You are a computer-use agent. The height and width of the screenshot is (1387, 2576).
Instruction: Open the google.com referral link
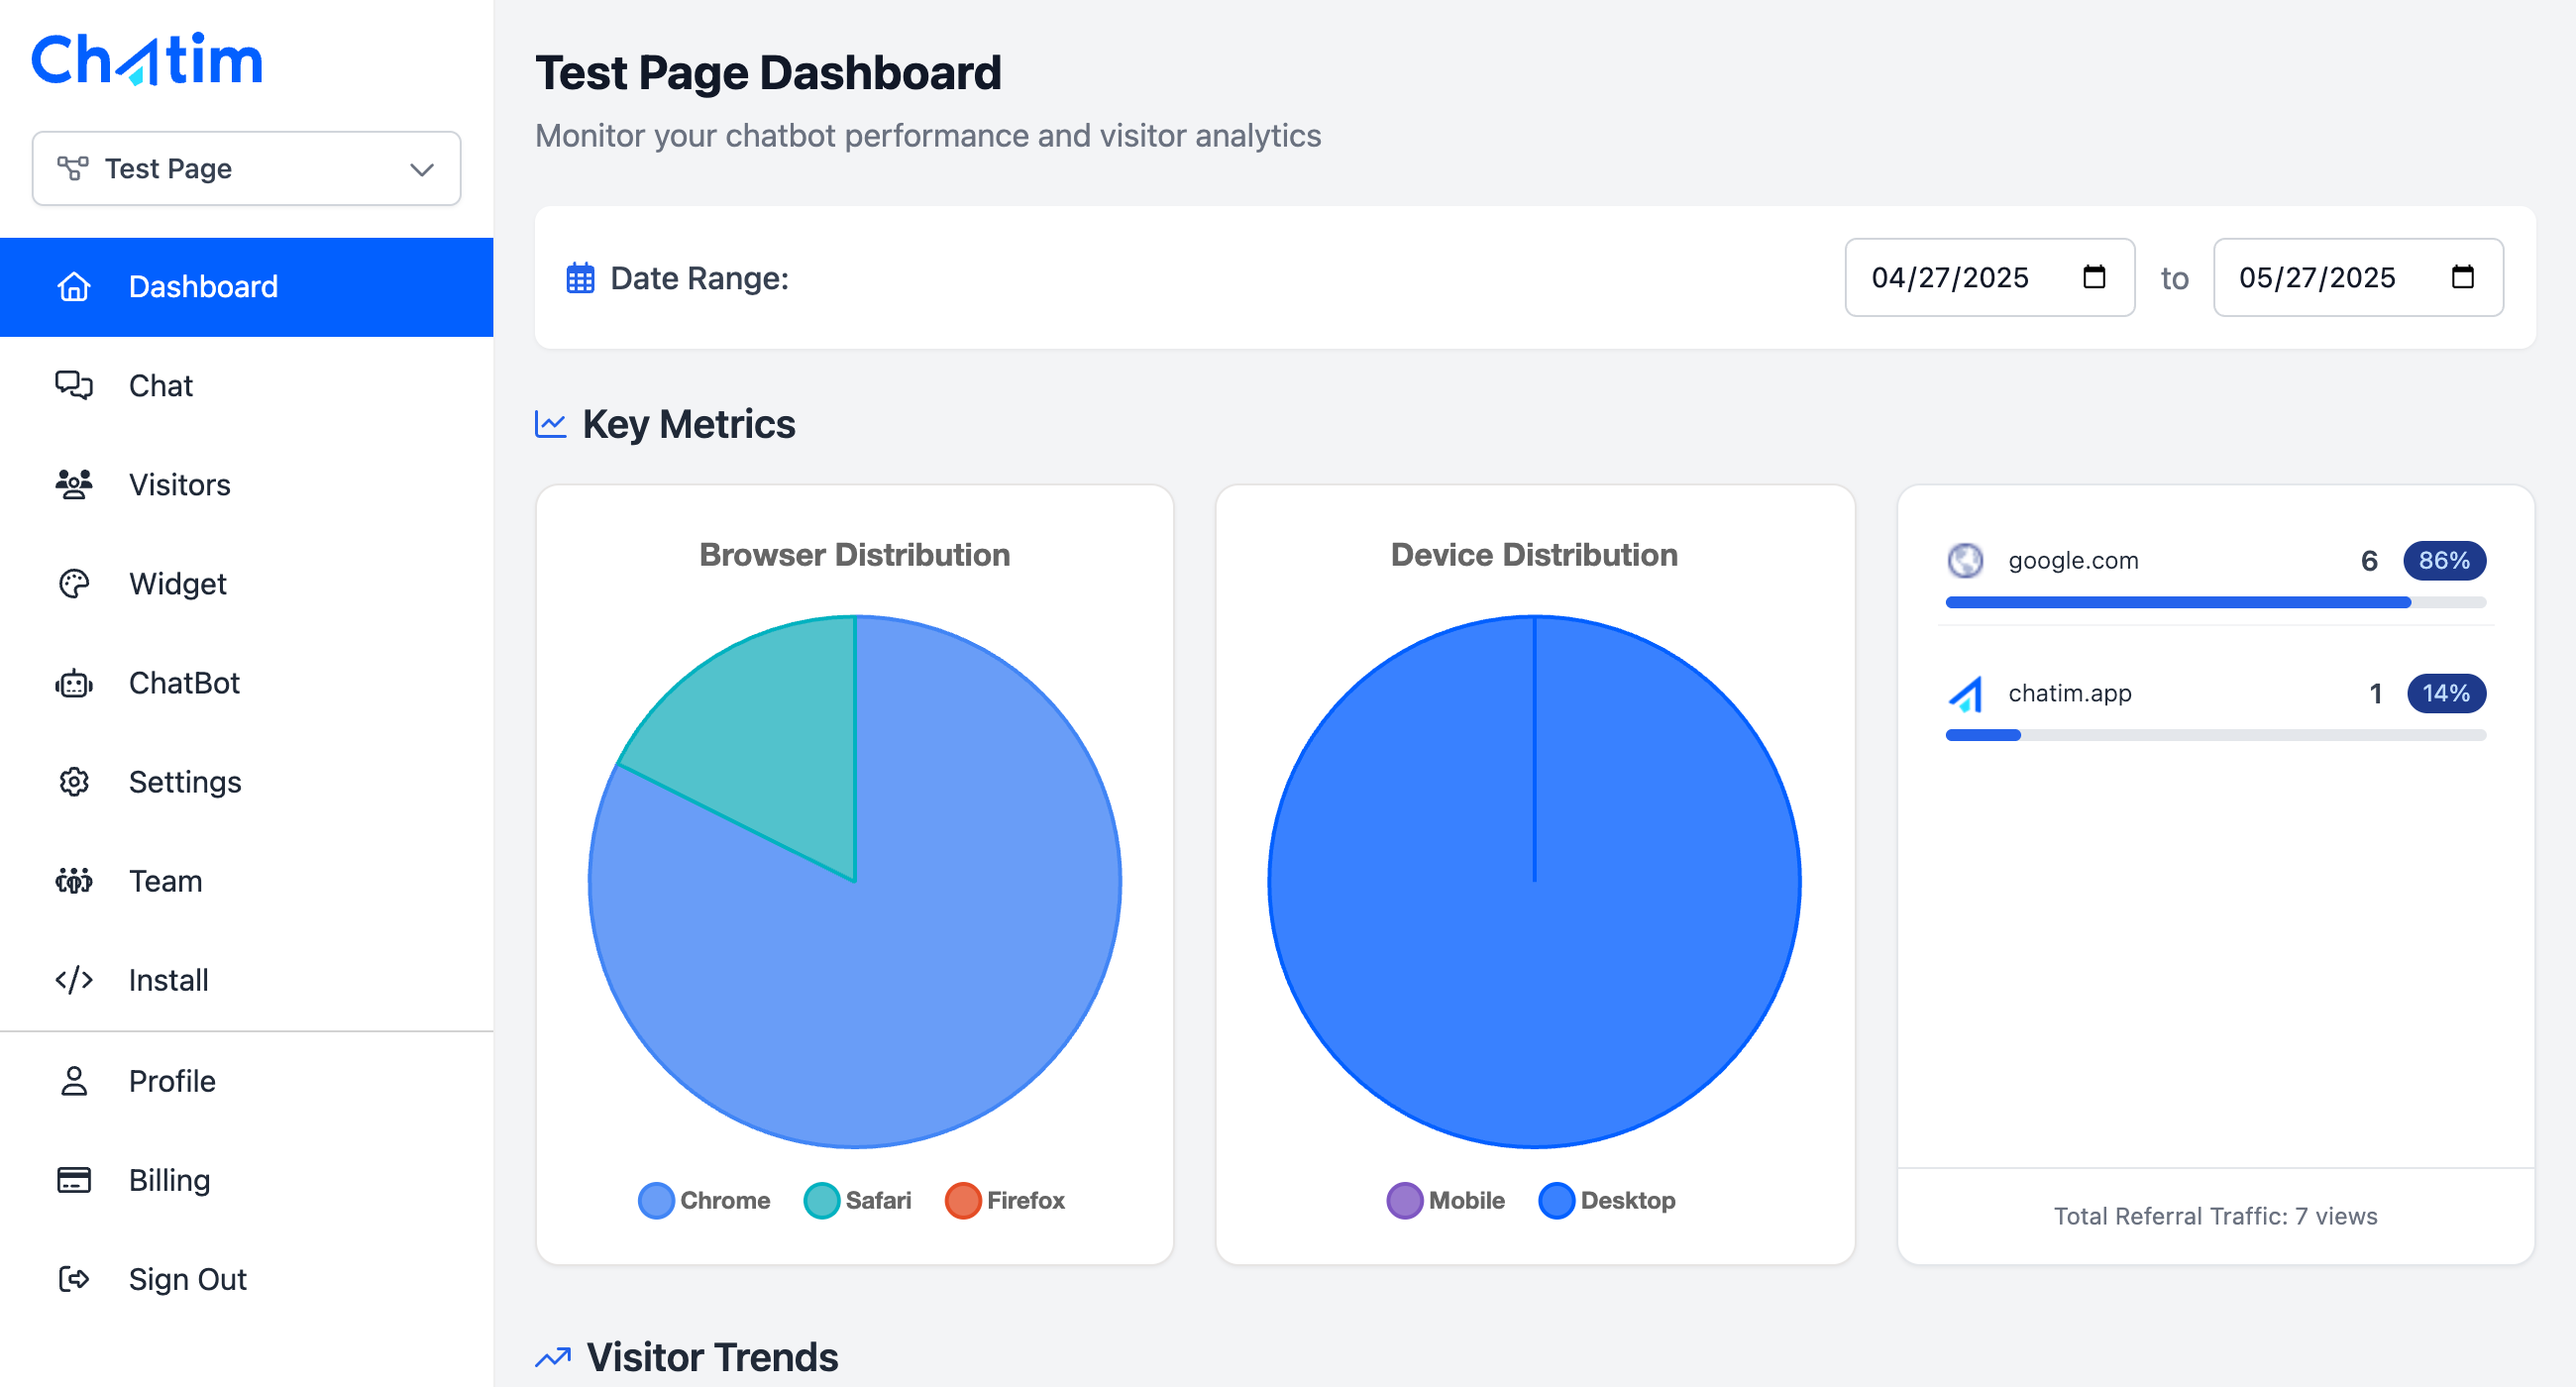[2073, 561]
